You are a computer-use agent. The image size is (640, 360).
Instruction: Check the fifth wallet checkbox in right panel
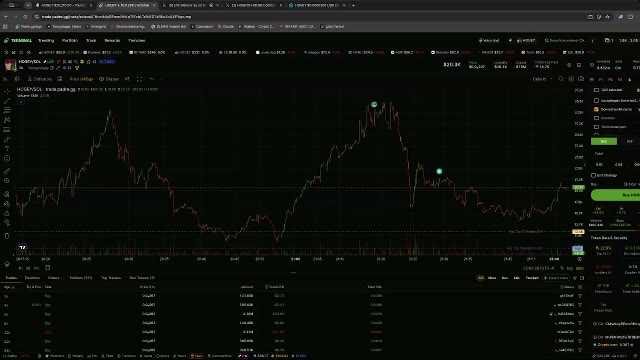point(596,127)
